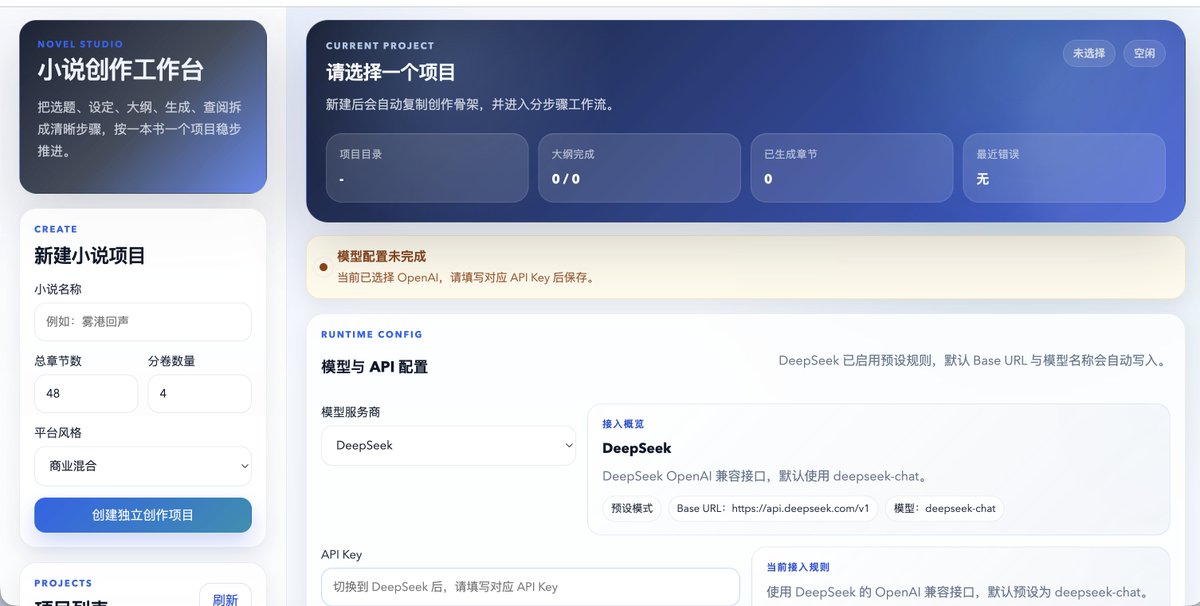This screenshot has width=1200, height=606.
Task: Click the 分卷数量 field showing 4
Action: click(200, 393)
